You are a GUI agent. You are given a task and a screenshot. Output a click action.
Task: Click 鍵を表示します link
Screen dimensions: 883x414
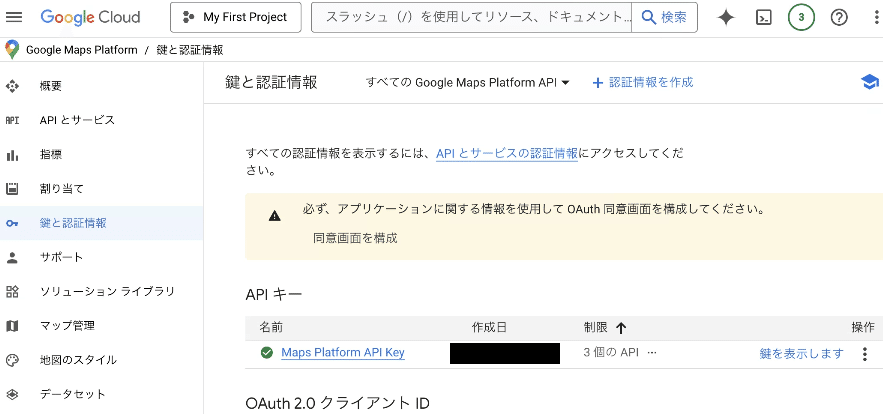801,353
